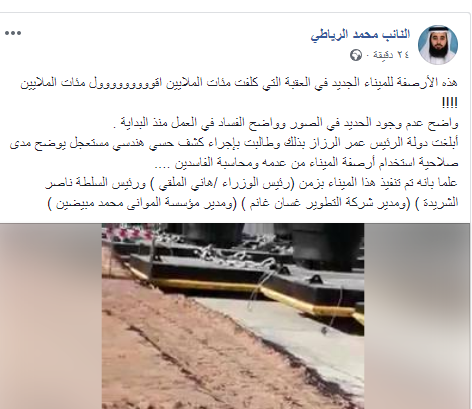Click the first line starting هذه الأرصفة
This screenshot has height=409, width=472.
[239, 83]
